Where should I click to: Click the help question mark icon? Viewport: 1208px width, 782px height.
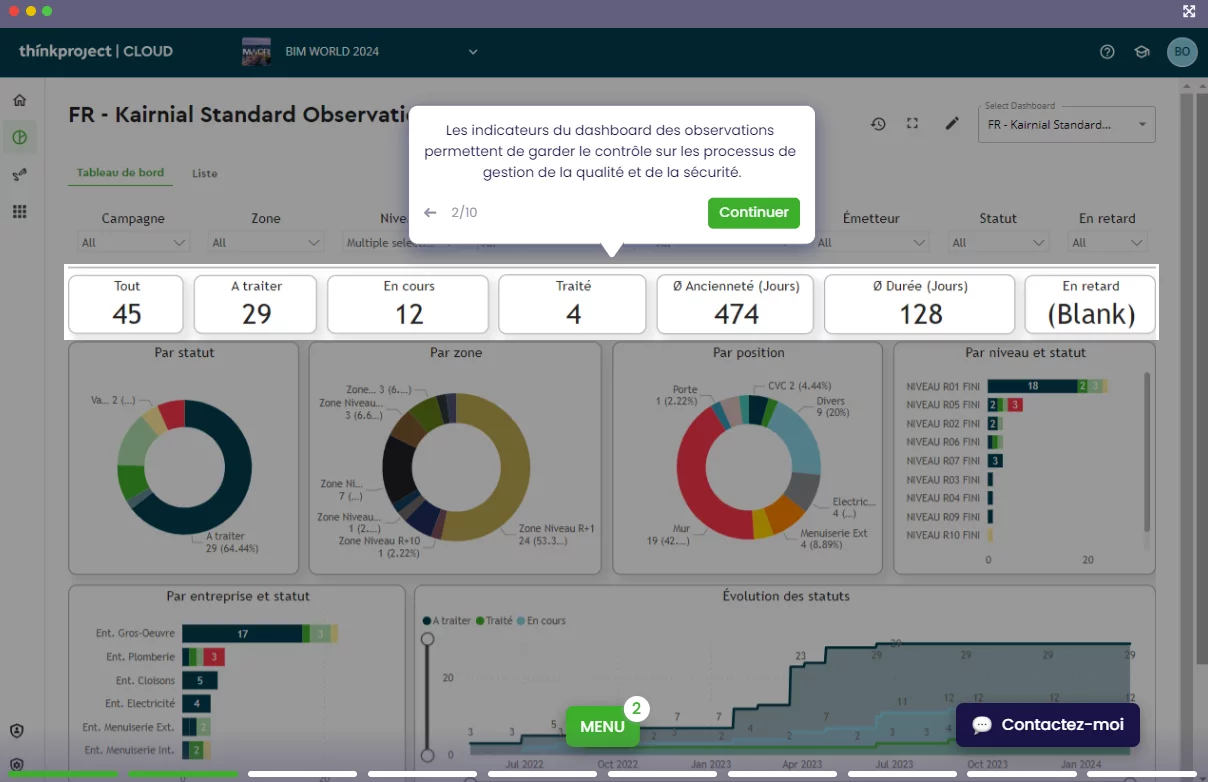[x=1107, y=52]
